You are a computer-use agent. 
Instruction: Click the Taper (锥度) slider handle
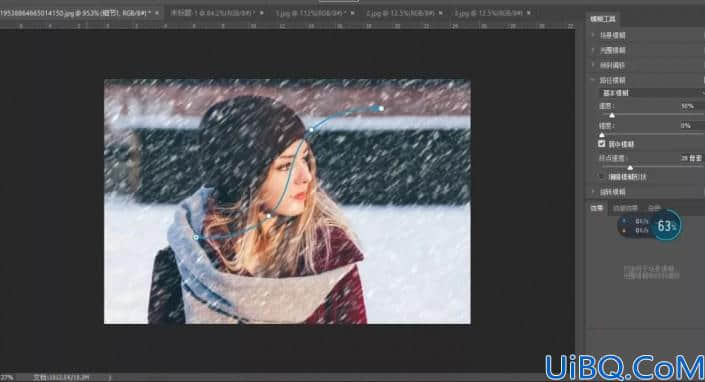(x=602, y=134)
